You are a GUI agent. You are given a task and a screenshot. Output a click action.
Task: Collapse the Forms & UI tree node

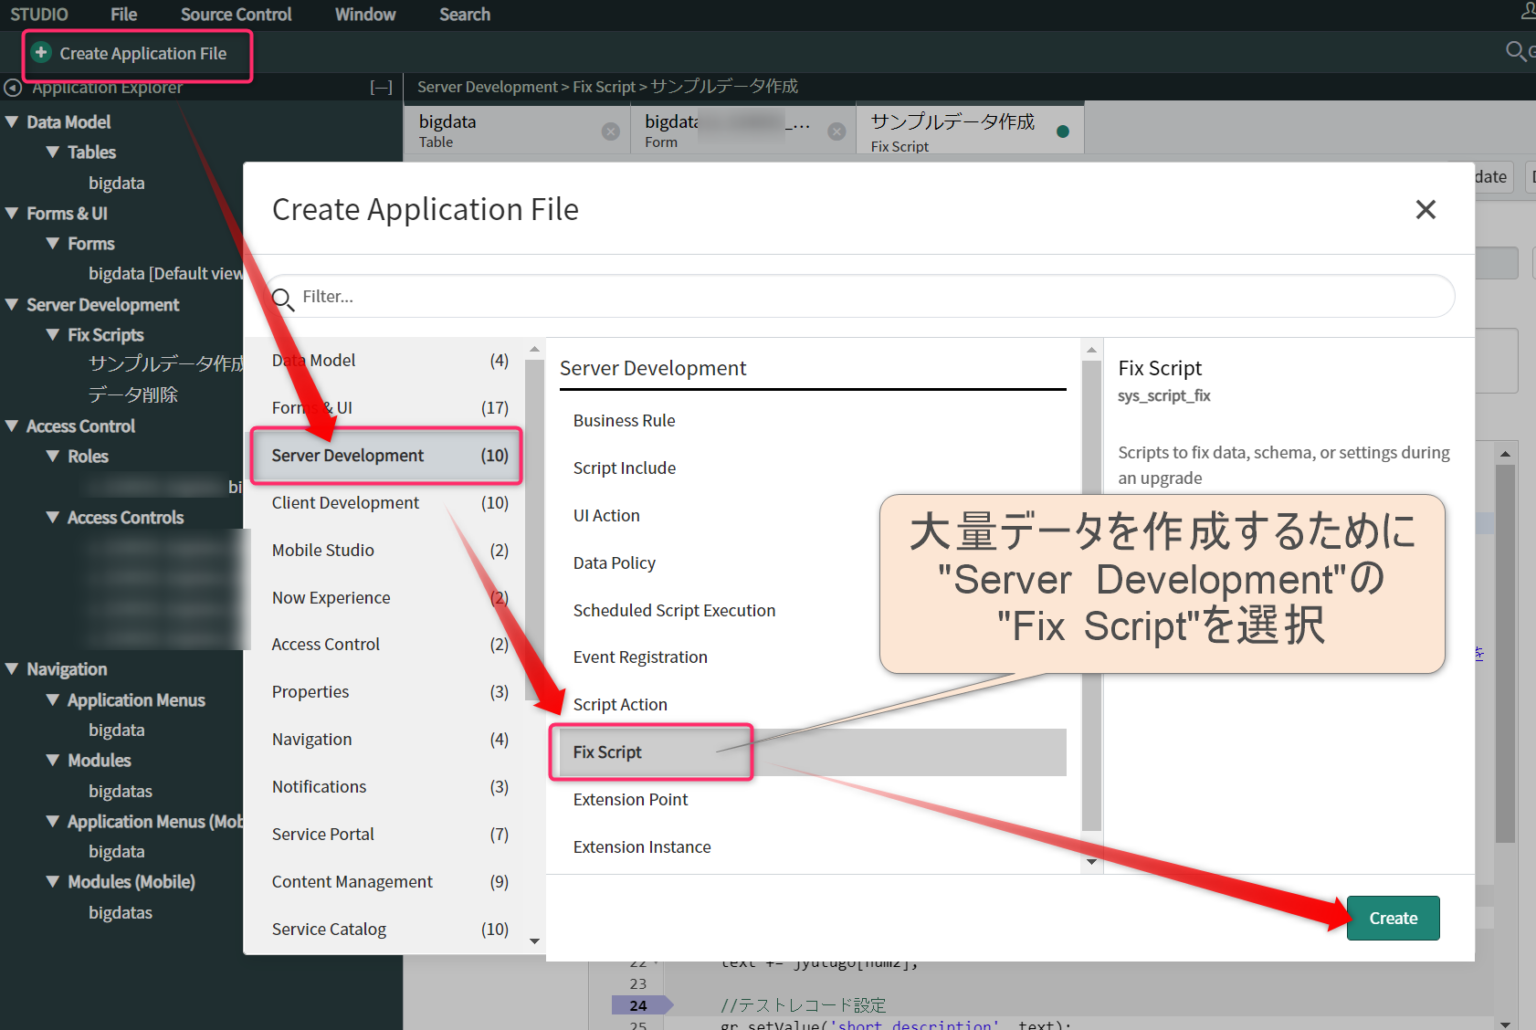[12, 212]
